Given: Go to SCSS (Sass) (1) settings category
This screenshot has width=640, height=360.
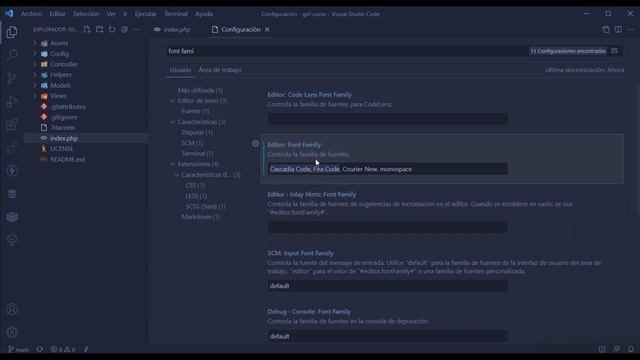Looking at the screenshot, I should 205,206.
